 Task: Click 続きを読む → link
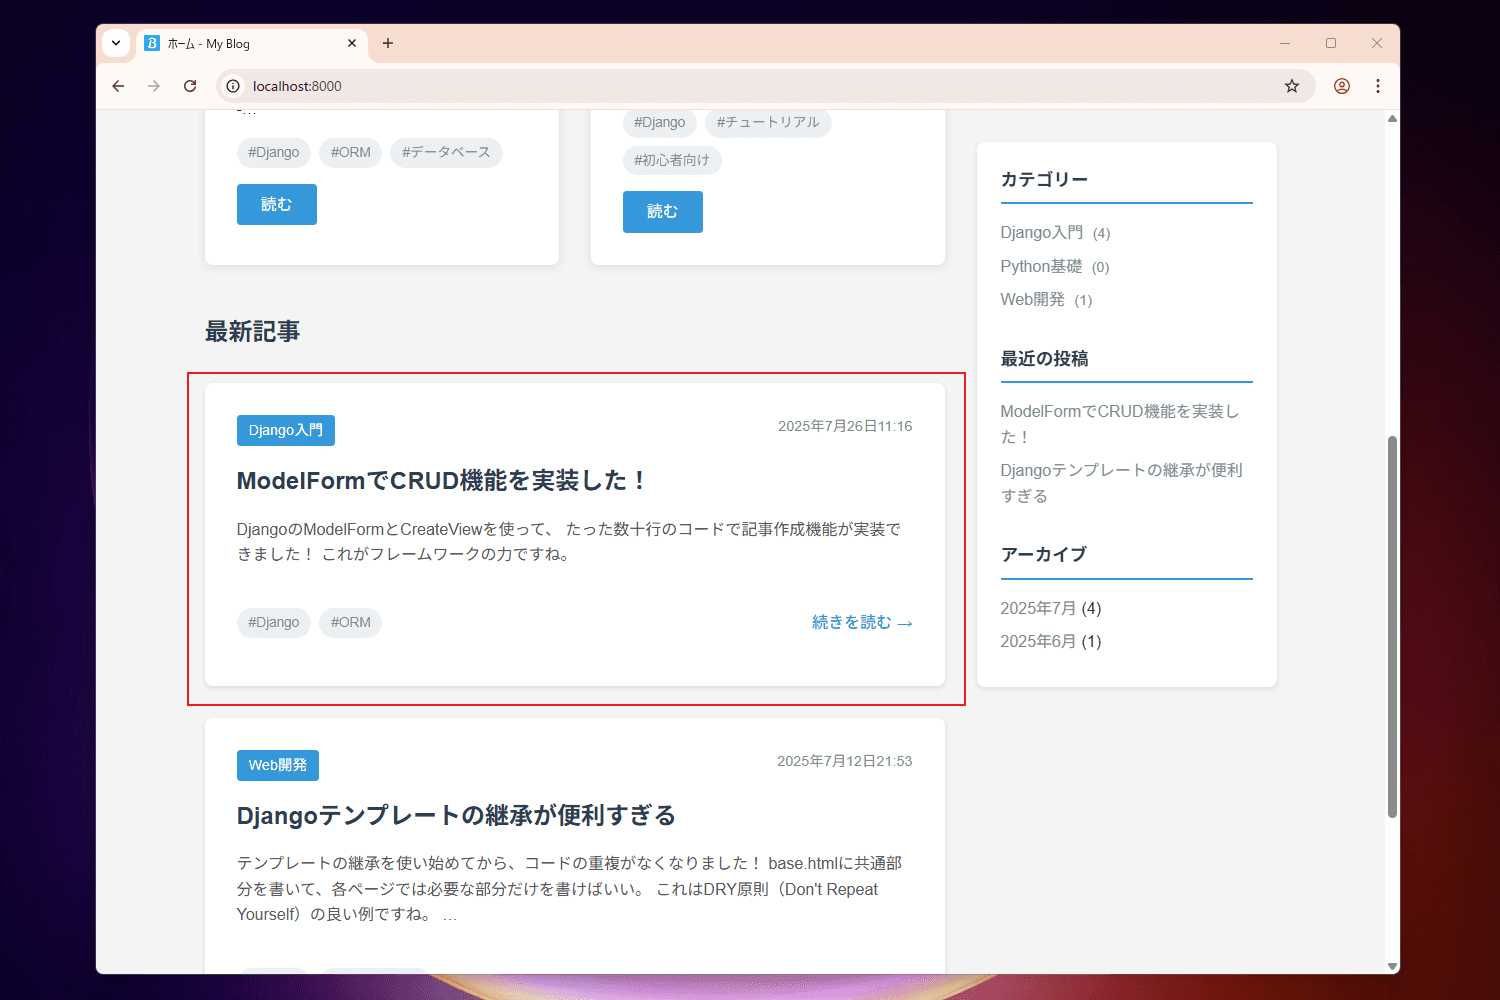(x=862, y=623)
